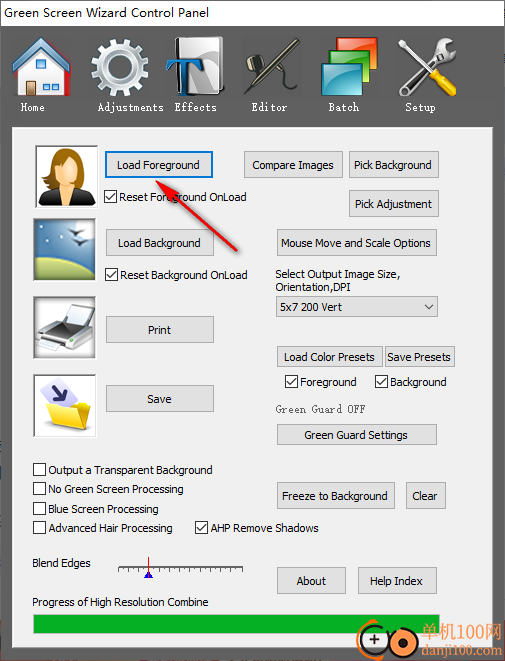Open the Home section icon

41,67
